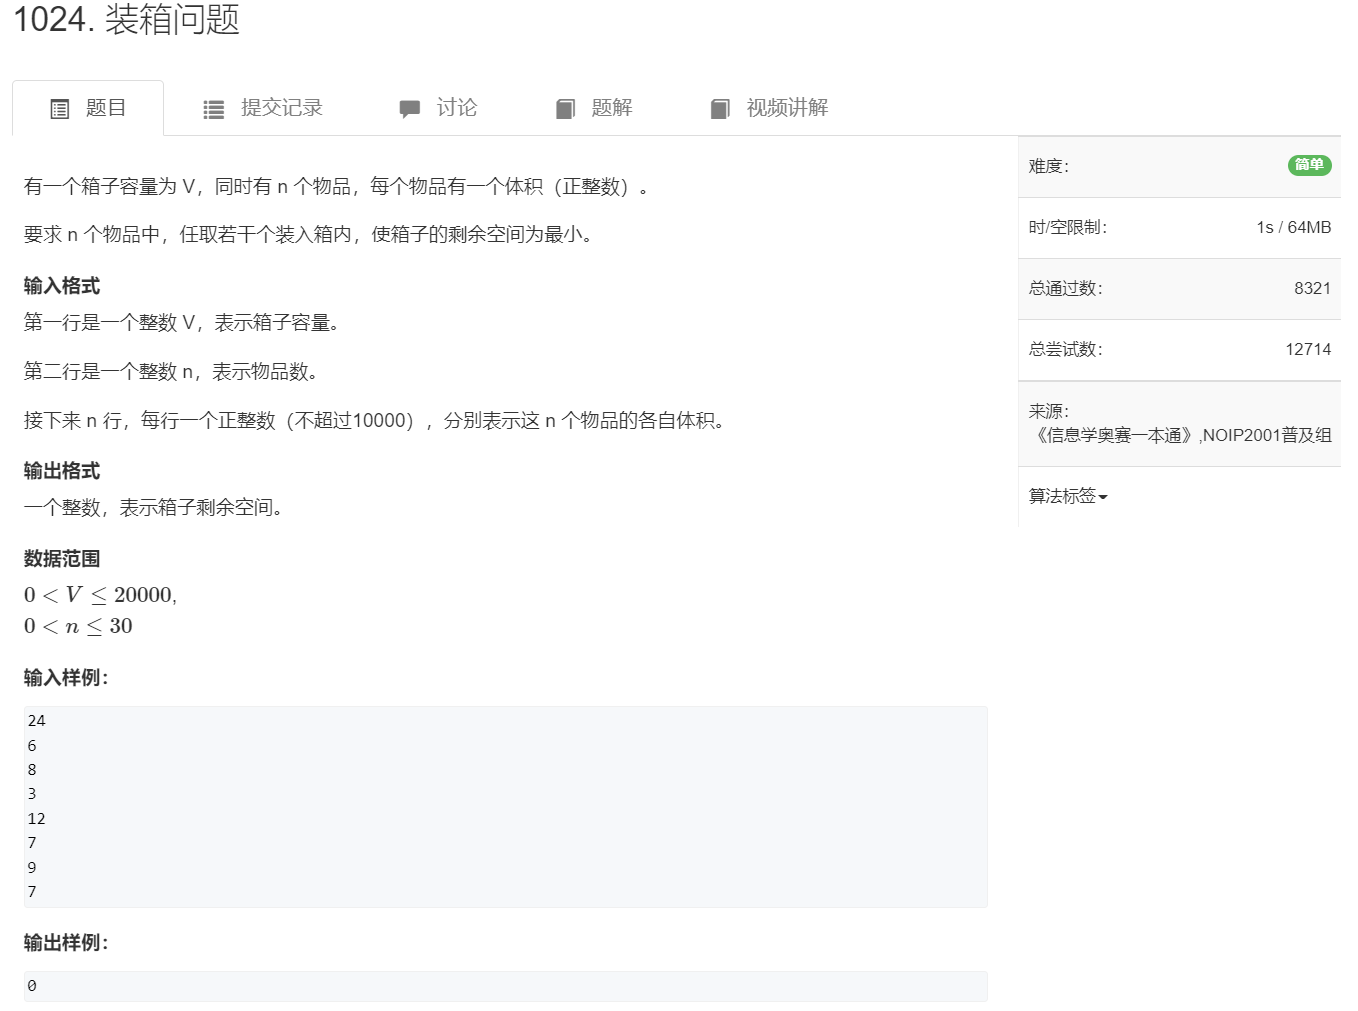
Task: Click the green 简单 difficulty badge
Action: pos(1310,166)
